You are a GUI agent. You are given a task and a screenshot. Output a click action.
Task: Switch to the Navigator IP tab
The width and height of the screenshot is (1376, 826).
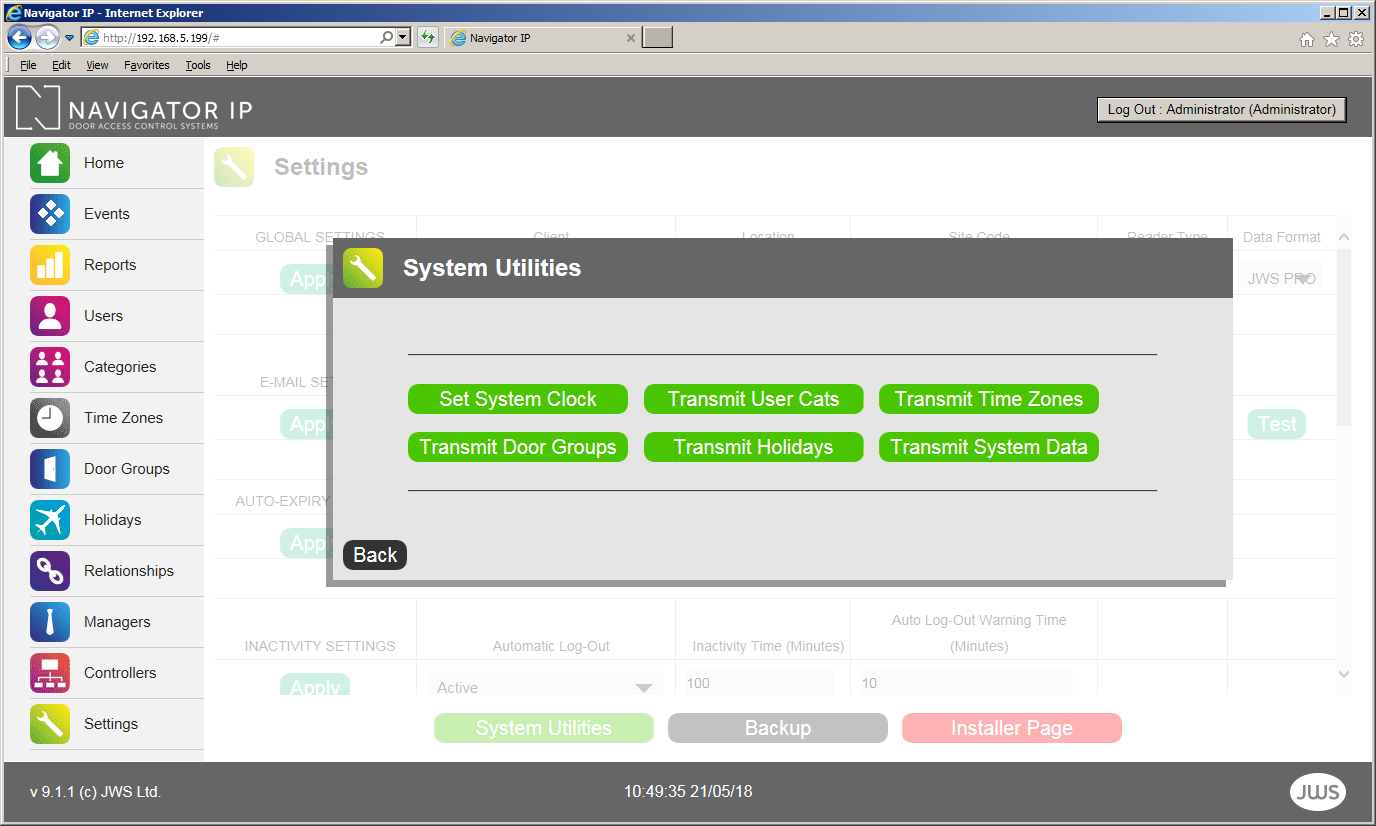tap(542, 38)
